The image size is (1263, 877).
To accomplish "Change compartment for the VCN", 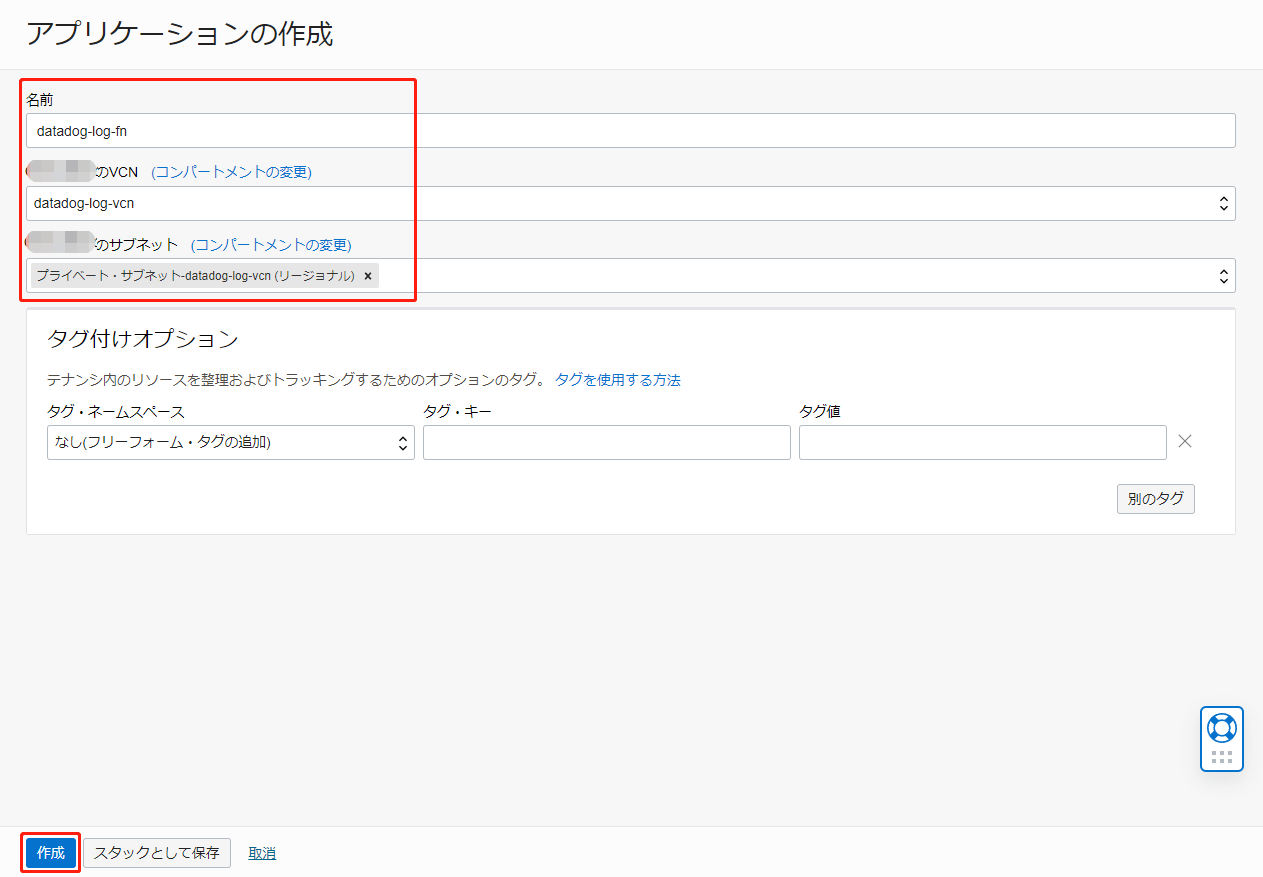I will click(231, 172).
